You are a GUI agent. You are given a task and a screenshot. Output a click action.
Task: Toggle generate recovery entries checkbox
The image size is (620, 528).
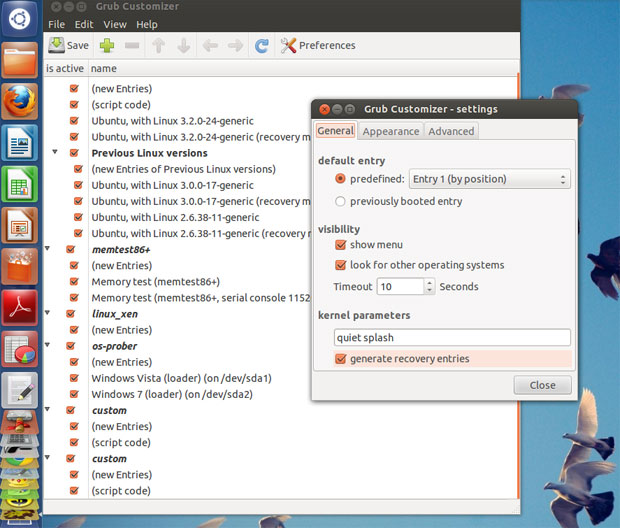pyautogui.click(x=340, y=359)
